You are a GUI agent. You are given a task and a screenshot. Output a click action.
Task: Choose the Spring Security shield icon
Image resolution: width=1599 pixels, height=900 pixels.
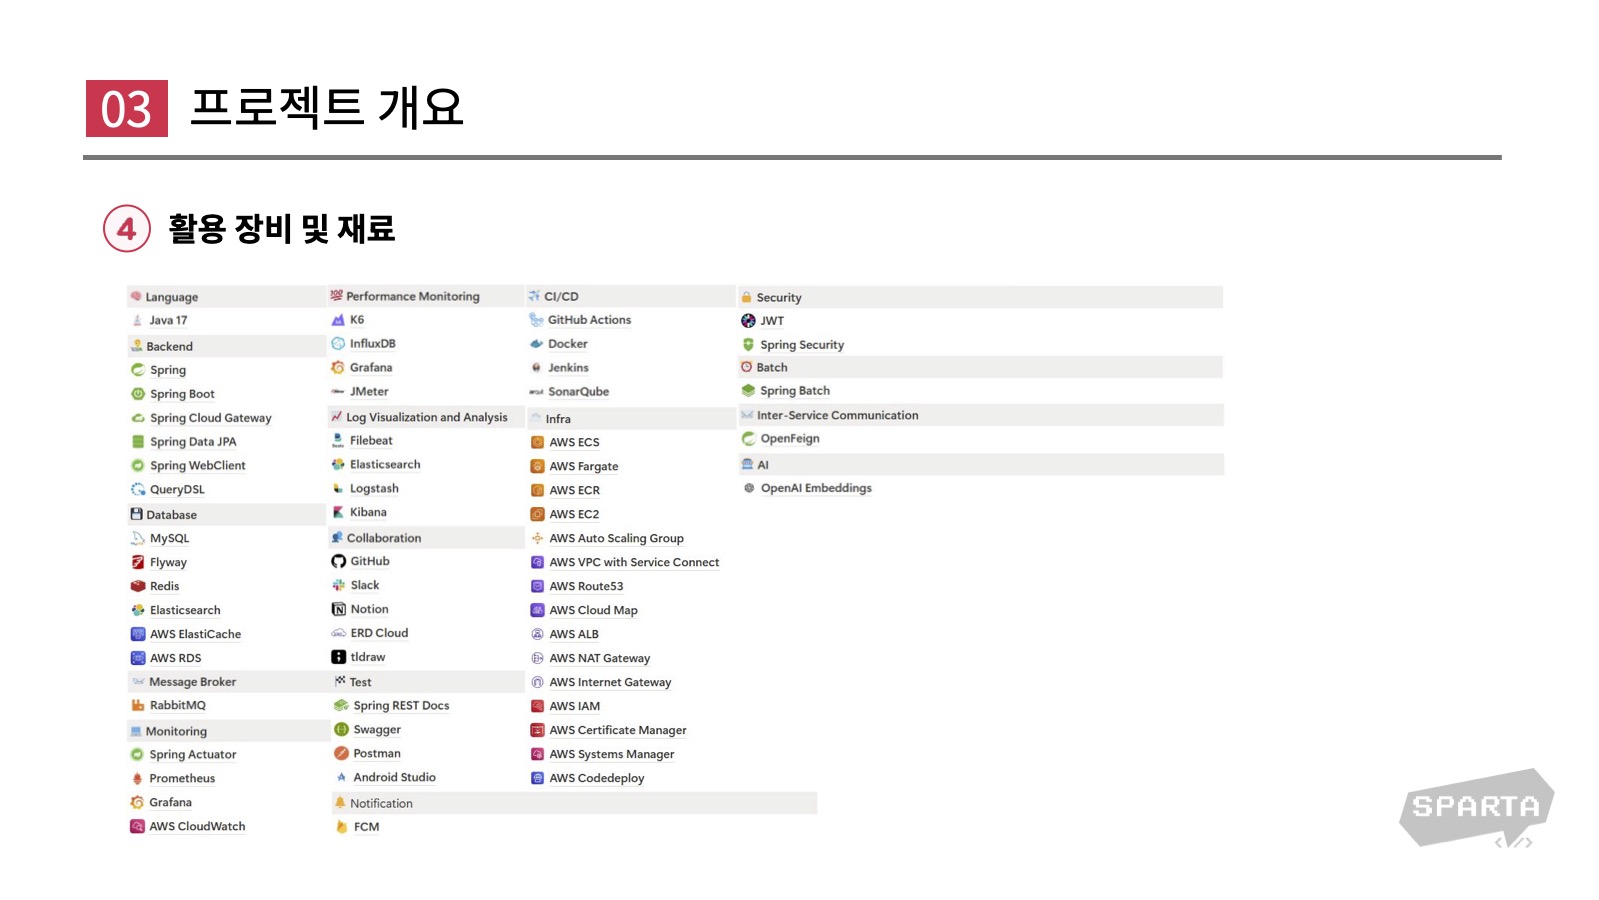[748, 345]
